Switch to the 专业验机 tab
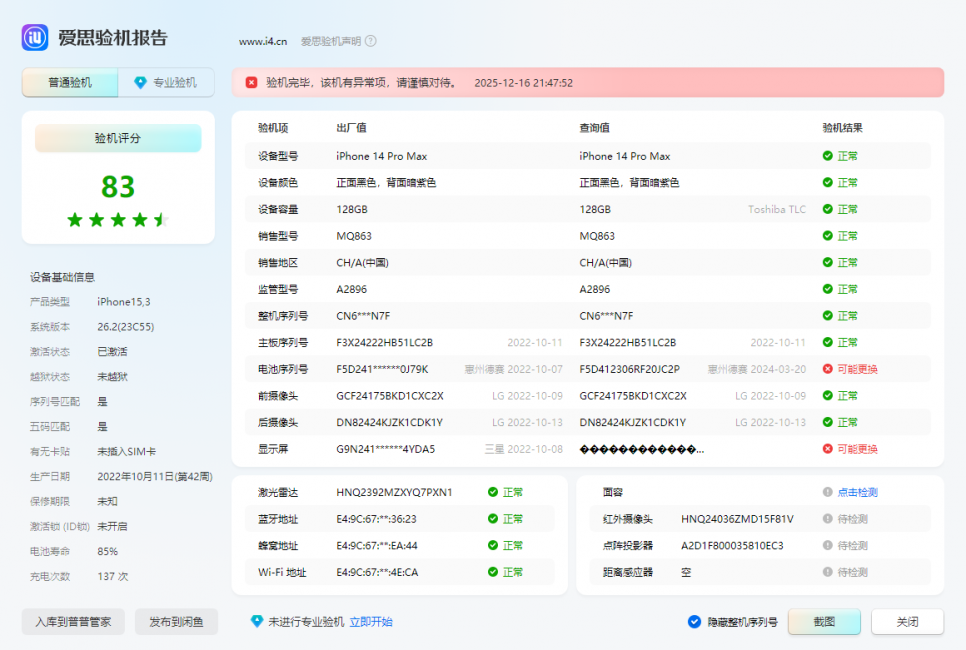 click(166, 83)
